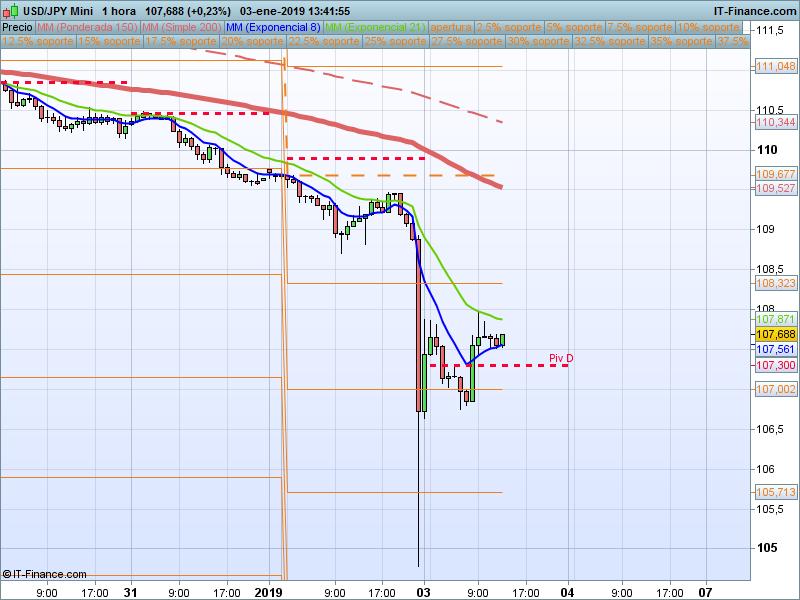Click the yellow 107,688 current price tag
Image resolution: width=800 pixels, height=600 pixels.
[776, 334]
